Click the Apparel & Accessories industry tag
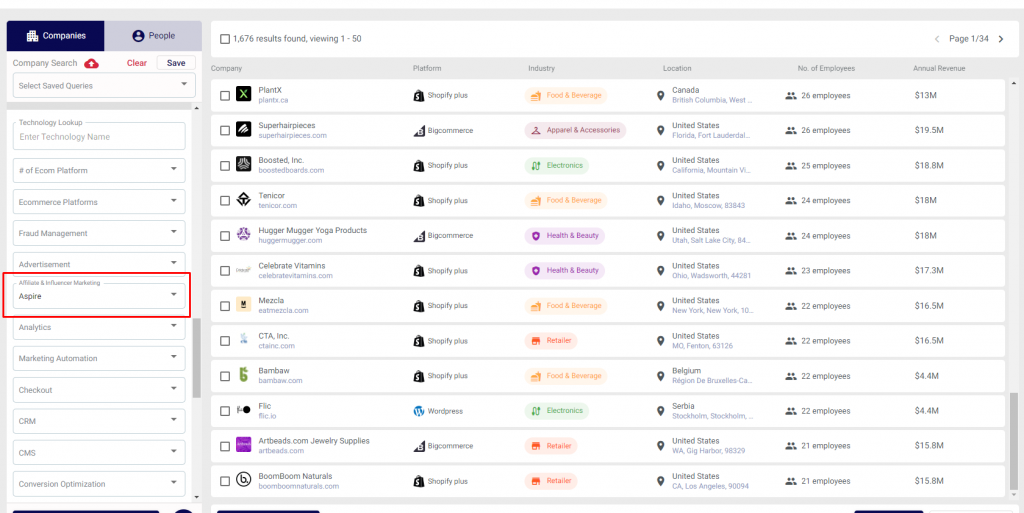 click(575, 131)
